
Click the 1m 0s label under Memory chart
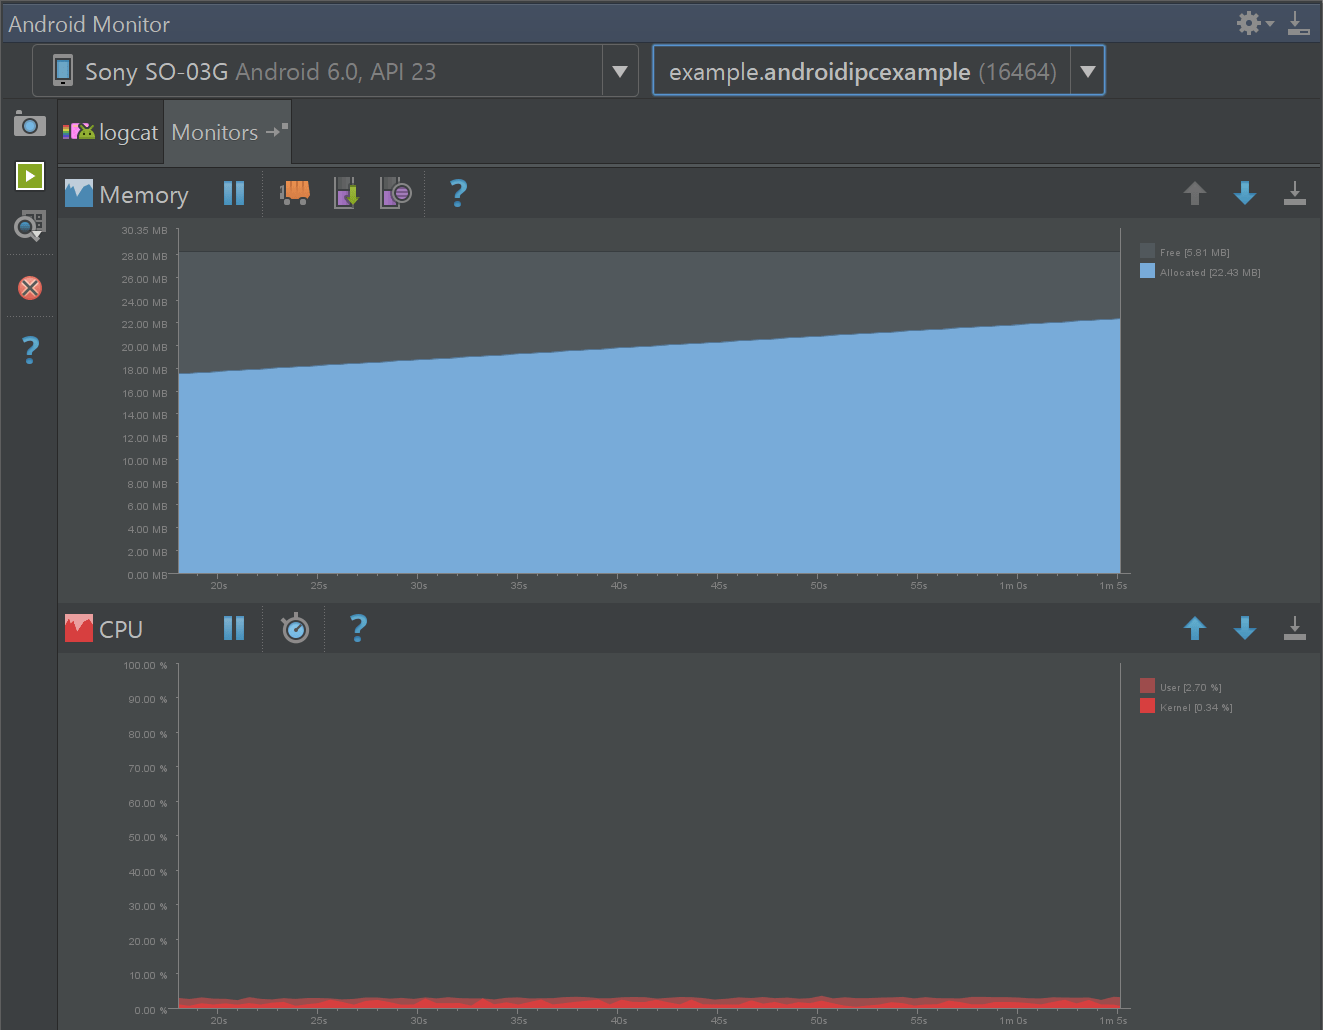click(x=1014, y=586)
